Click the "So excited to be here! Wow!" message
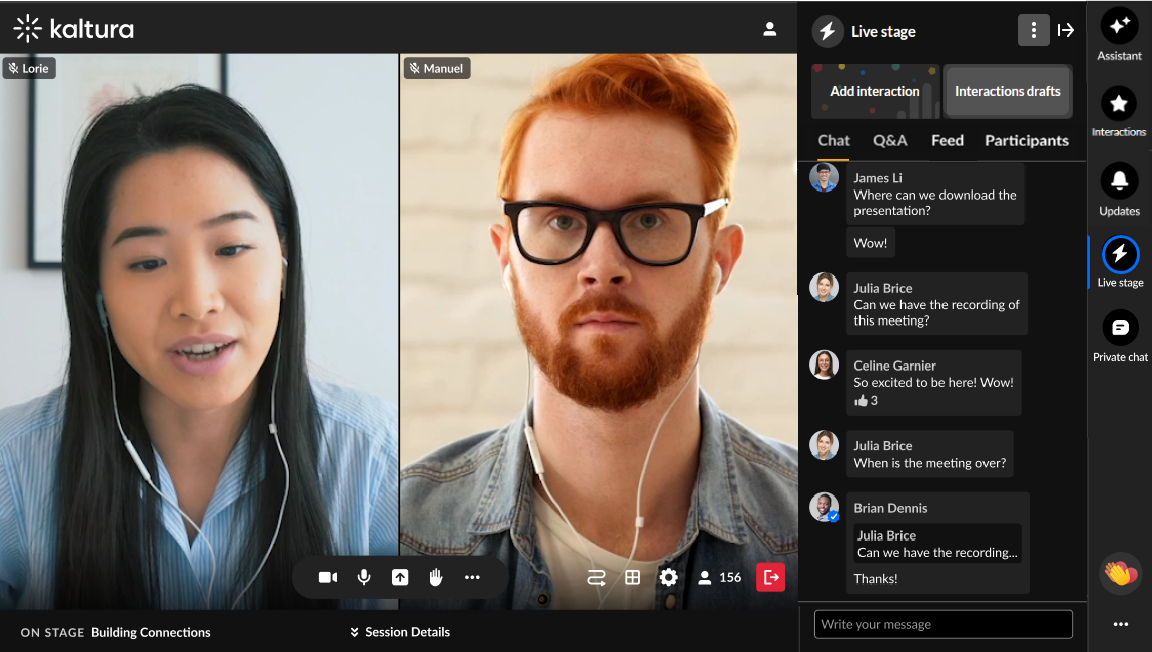This screenshot has height=652, width=1152. (933, 382)
